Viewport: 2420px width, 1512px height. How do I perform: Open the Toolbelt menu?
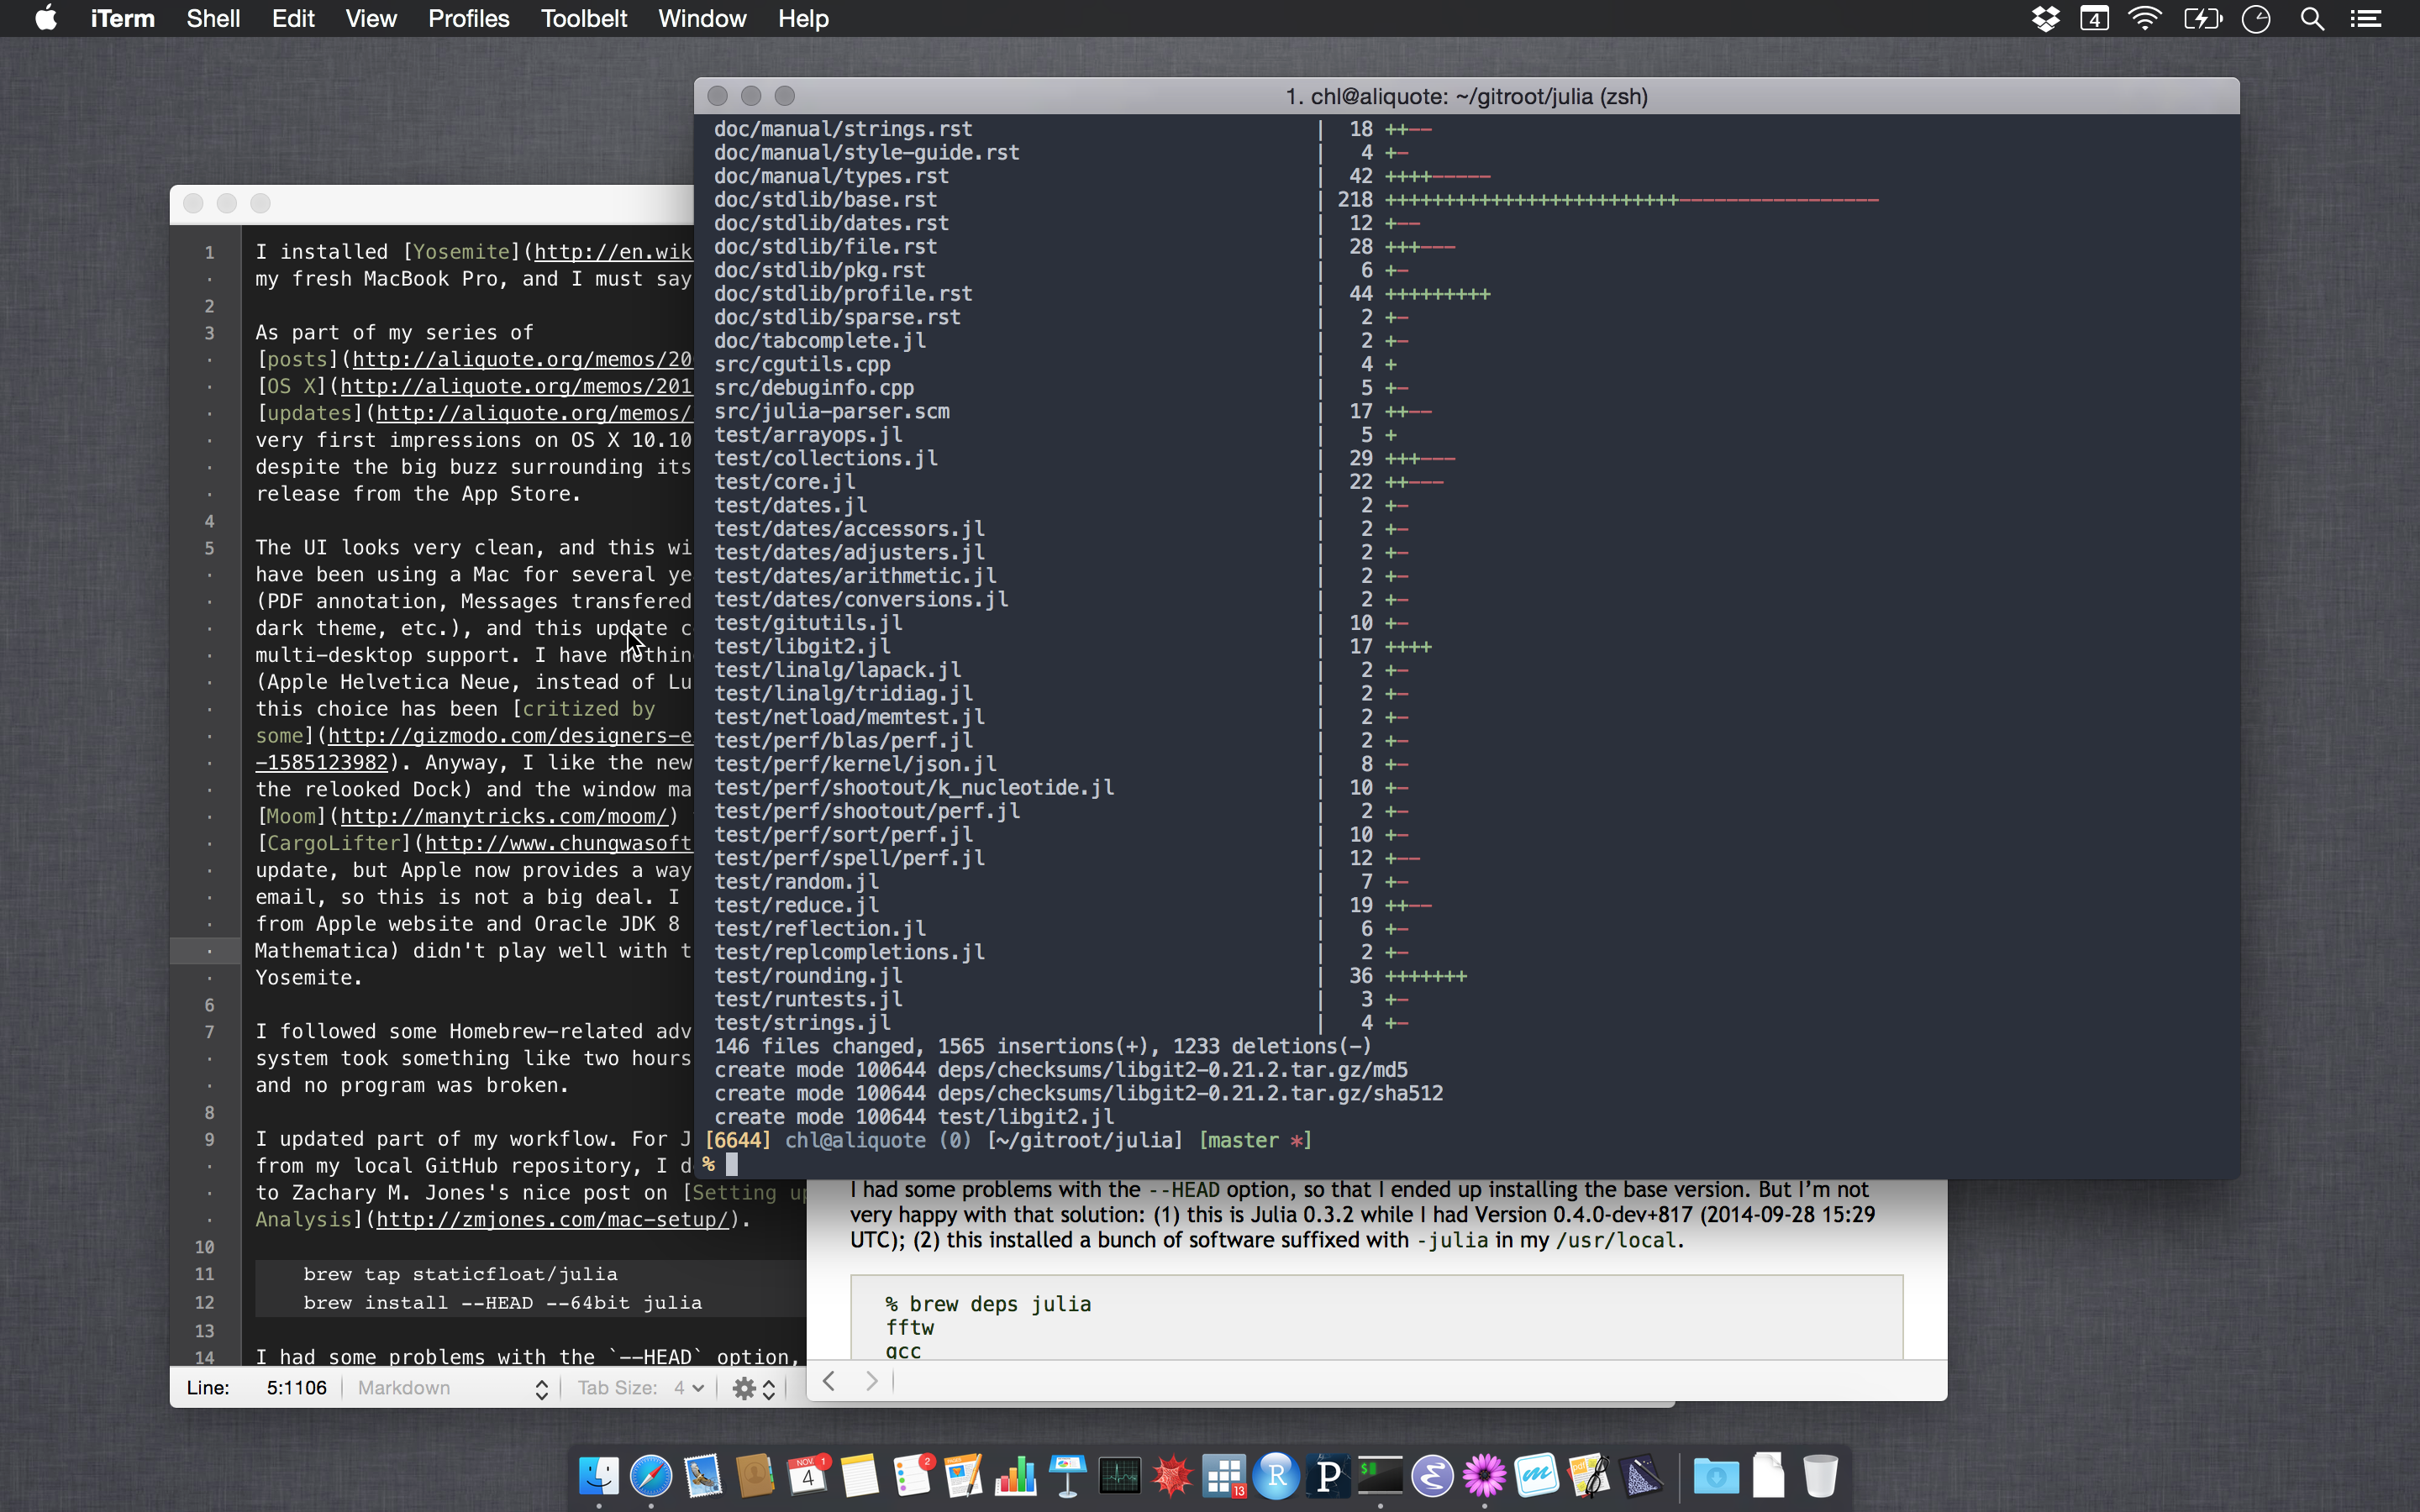pyautogui.click(x=583, y=19)
